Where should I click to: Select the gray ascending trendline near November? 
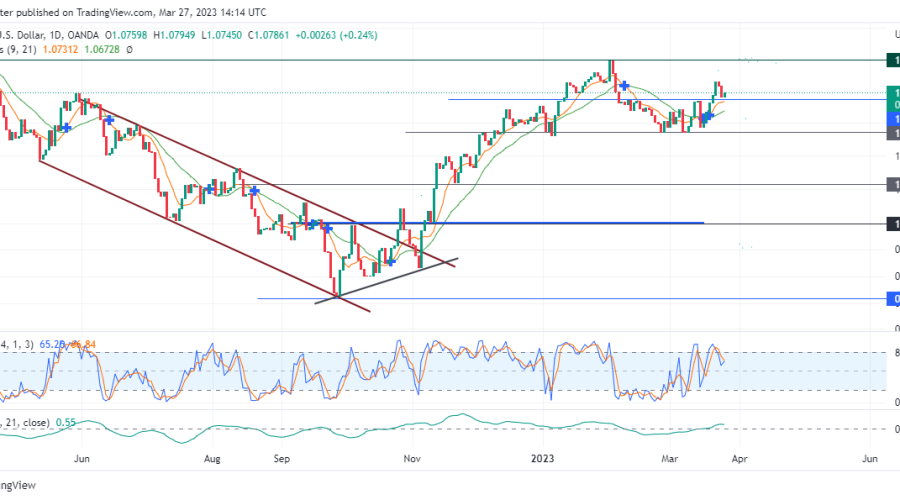(386, 281)
